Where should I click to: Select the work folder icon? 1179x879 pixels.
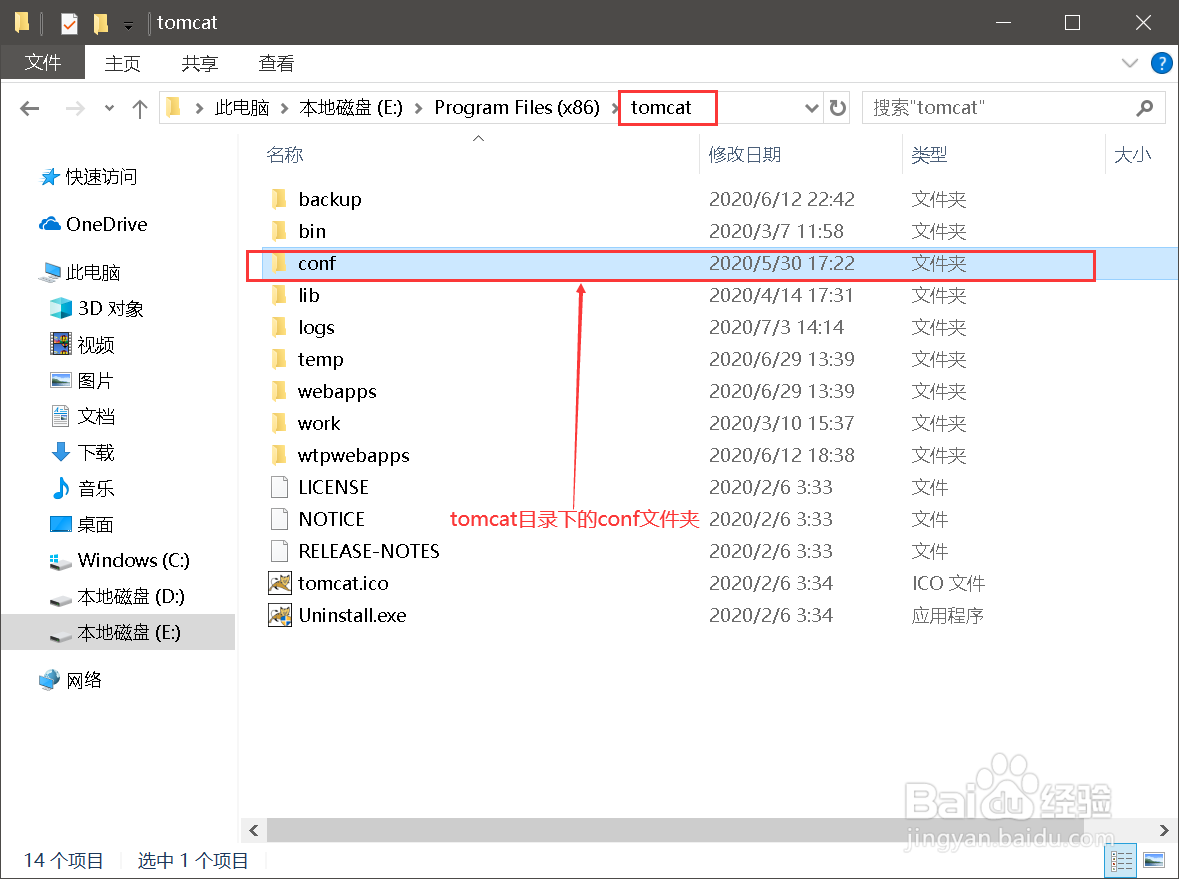279,423
